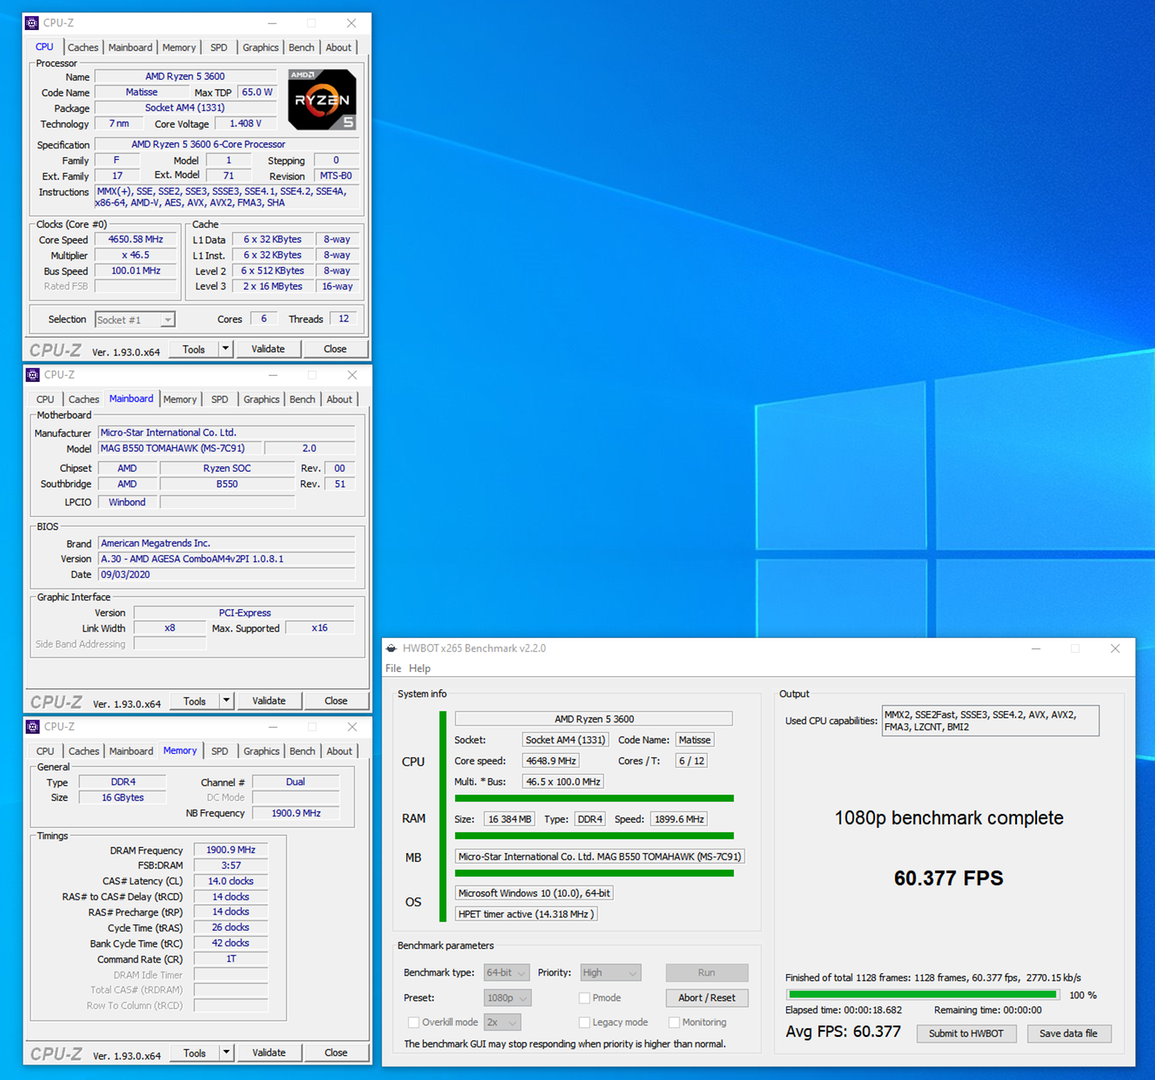Open the Priority High dropdown

coord(611,972)
